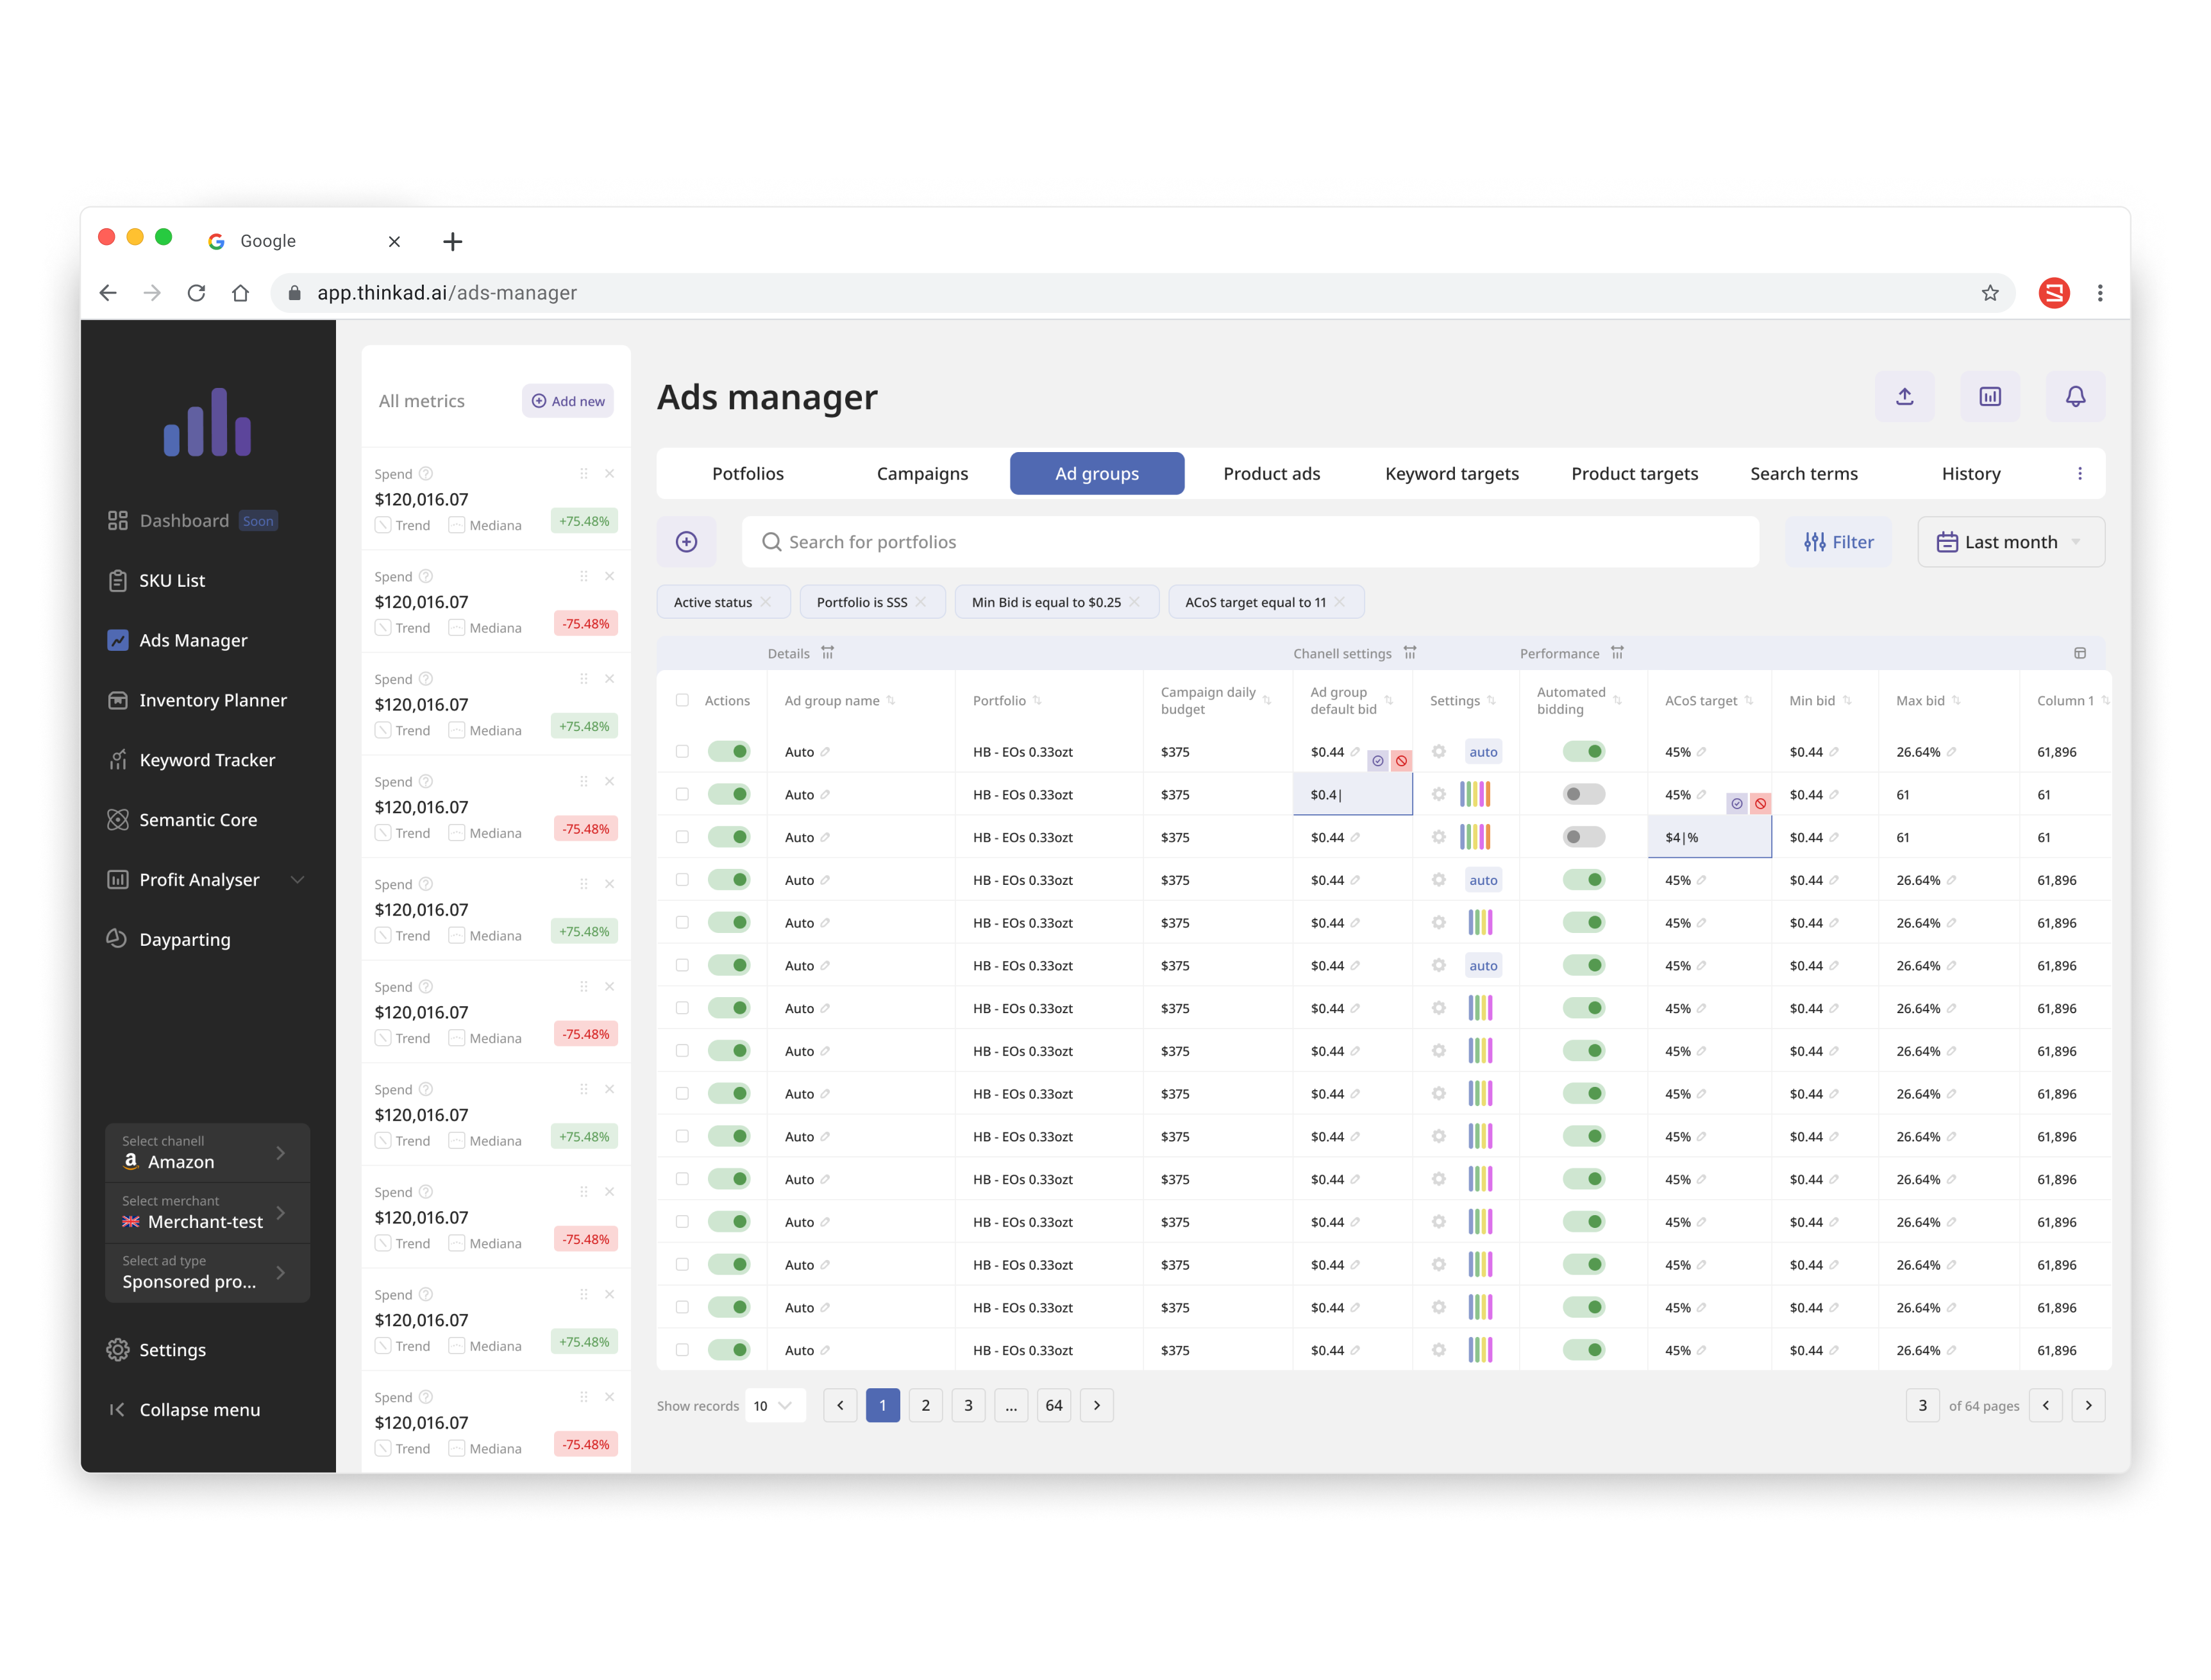Open Select merchant Merchant-test selector
This screenshot has width=2211, height=1680.
tap(207, 1213)
